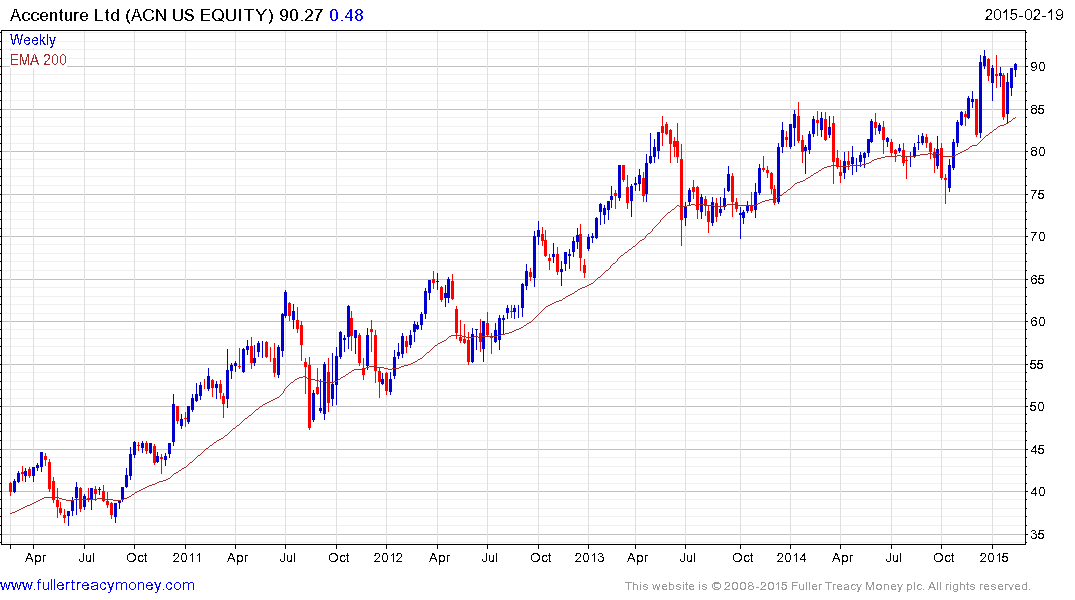Screen dimensions: 1075x600
Task: Select the last price value 90.27
Action: click(x=301, y=15)
